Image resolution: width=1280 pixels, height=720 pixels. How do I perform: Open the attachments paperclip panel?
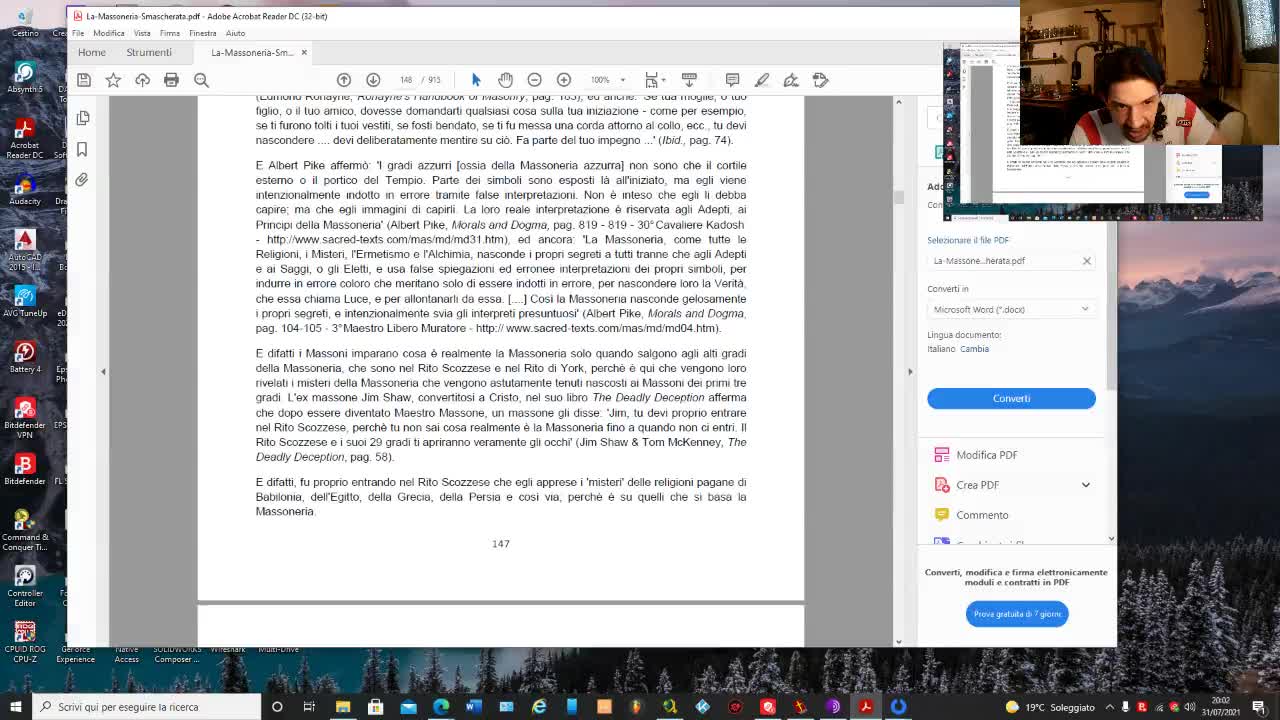[82, 180]
